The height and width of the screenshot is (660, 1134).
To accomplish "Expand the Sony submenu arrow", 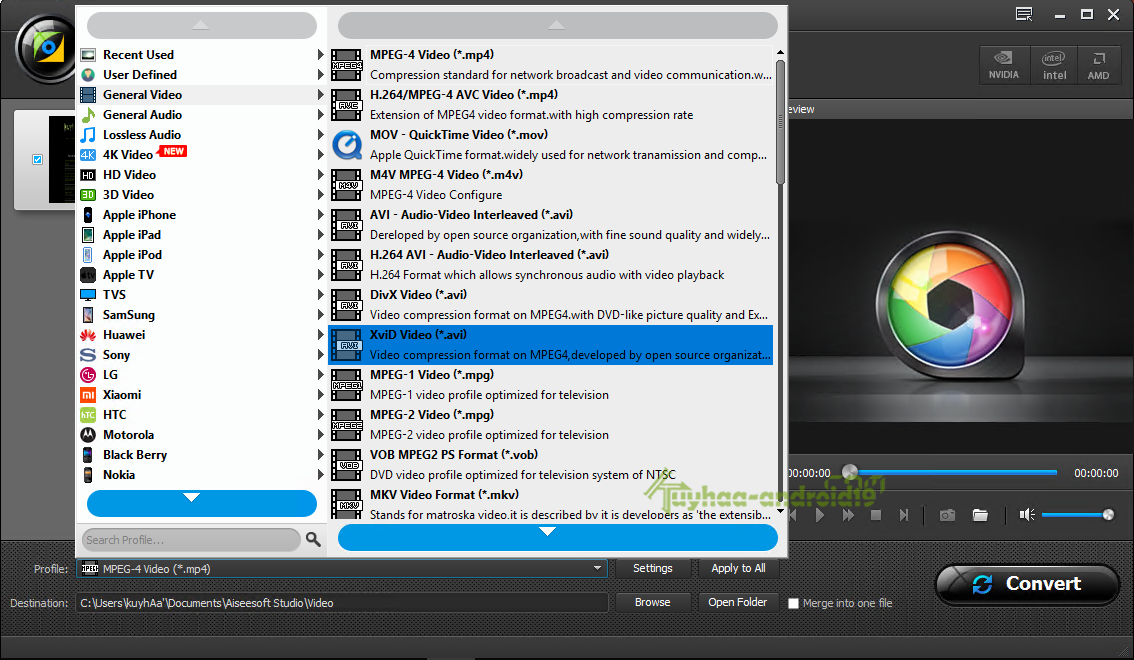I will click(x=320, y=354).
